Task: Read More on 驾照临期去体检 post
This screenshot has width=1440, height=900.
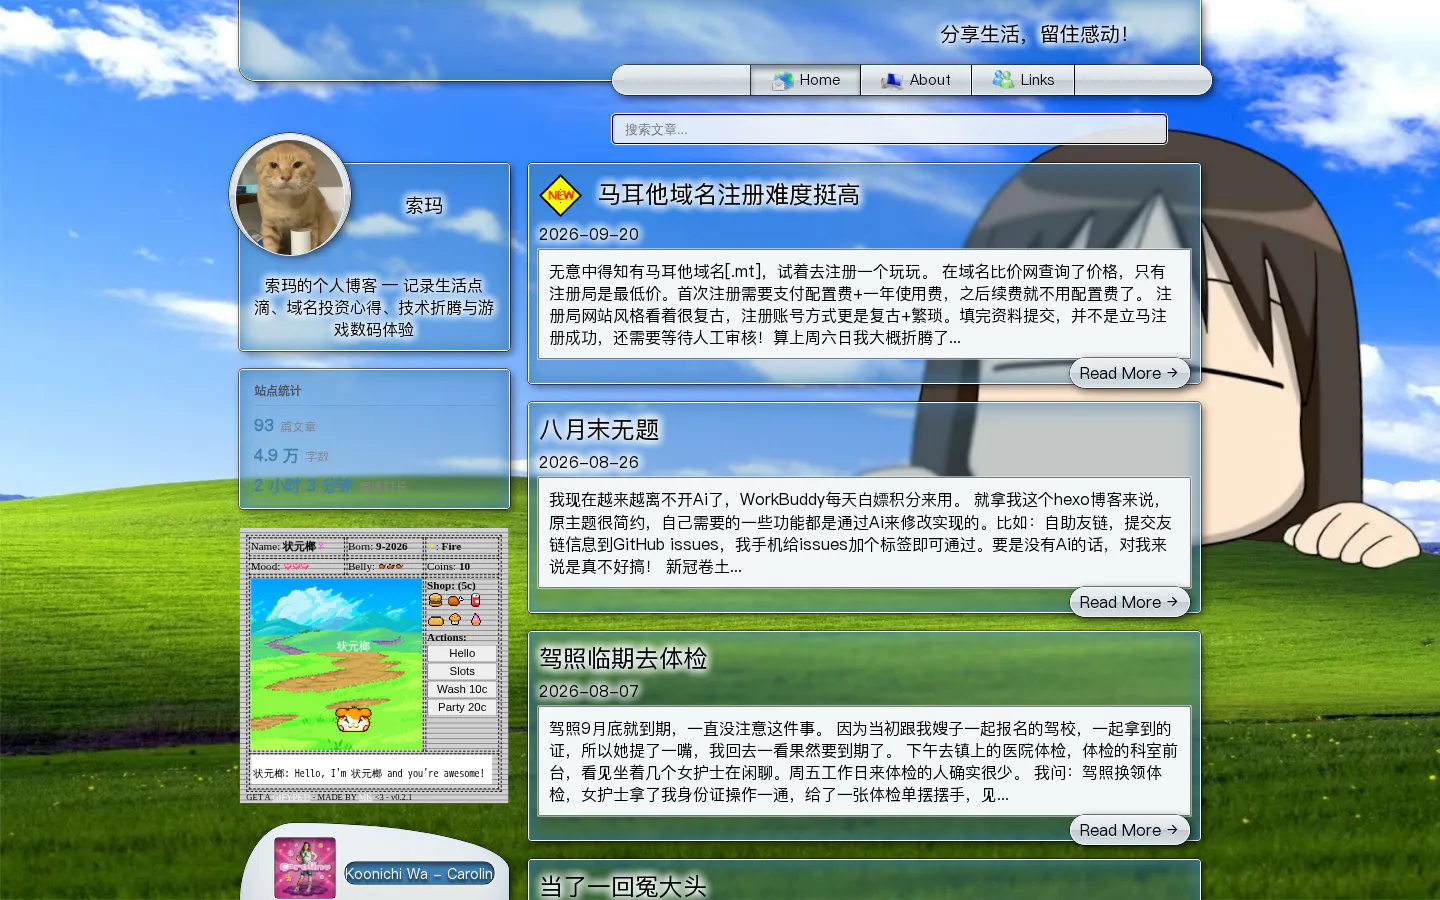Action: [1129, 830]
